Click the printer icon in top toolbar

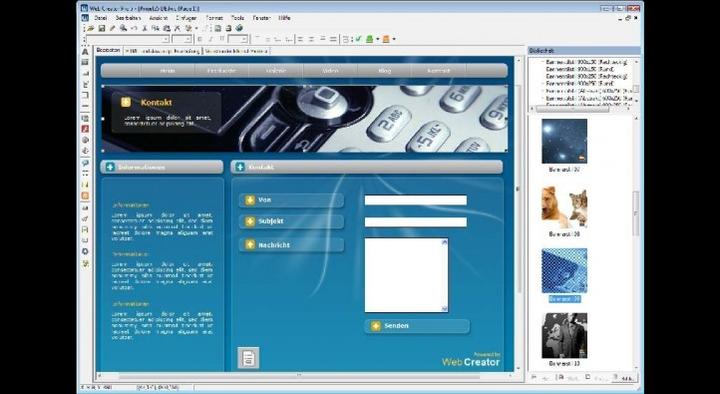pyautogui.click(x=228, y=28)
